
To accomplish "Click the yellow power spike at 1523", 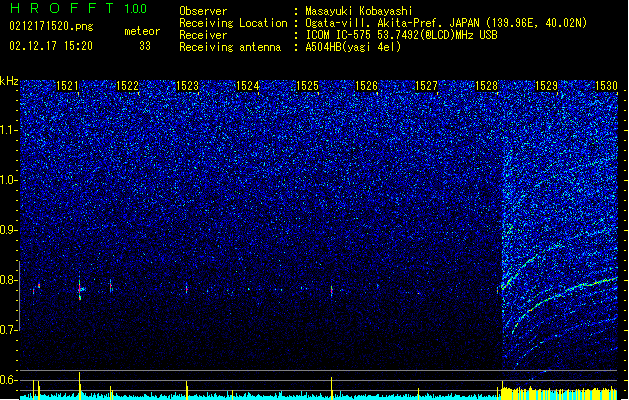I will (187, 390).
